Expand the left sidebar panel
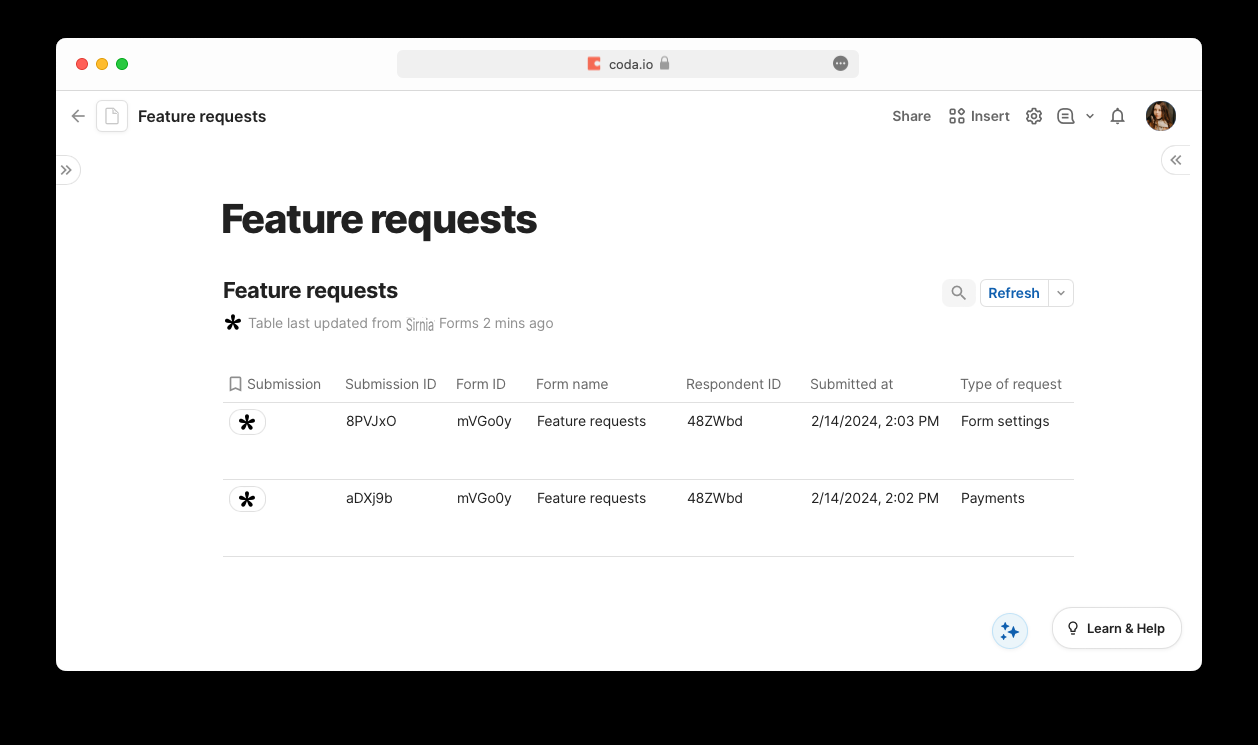1258x745 pixels. [66, 170]
